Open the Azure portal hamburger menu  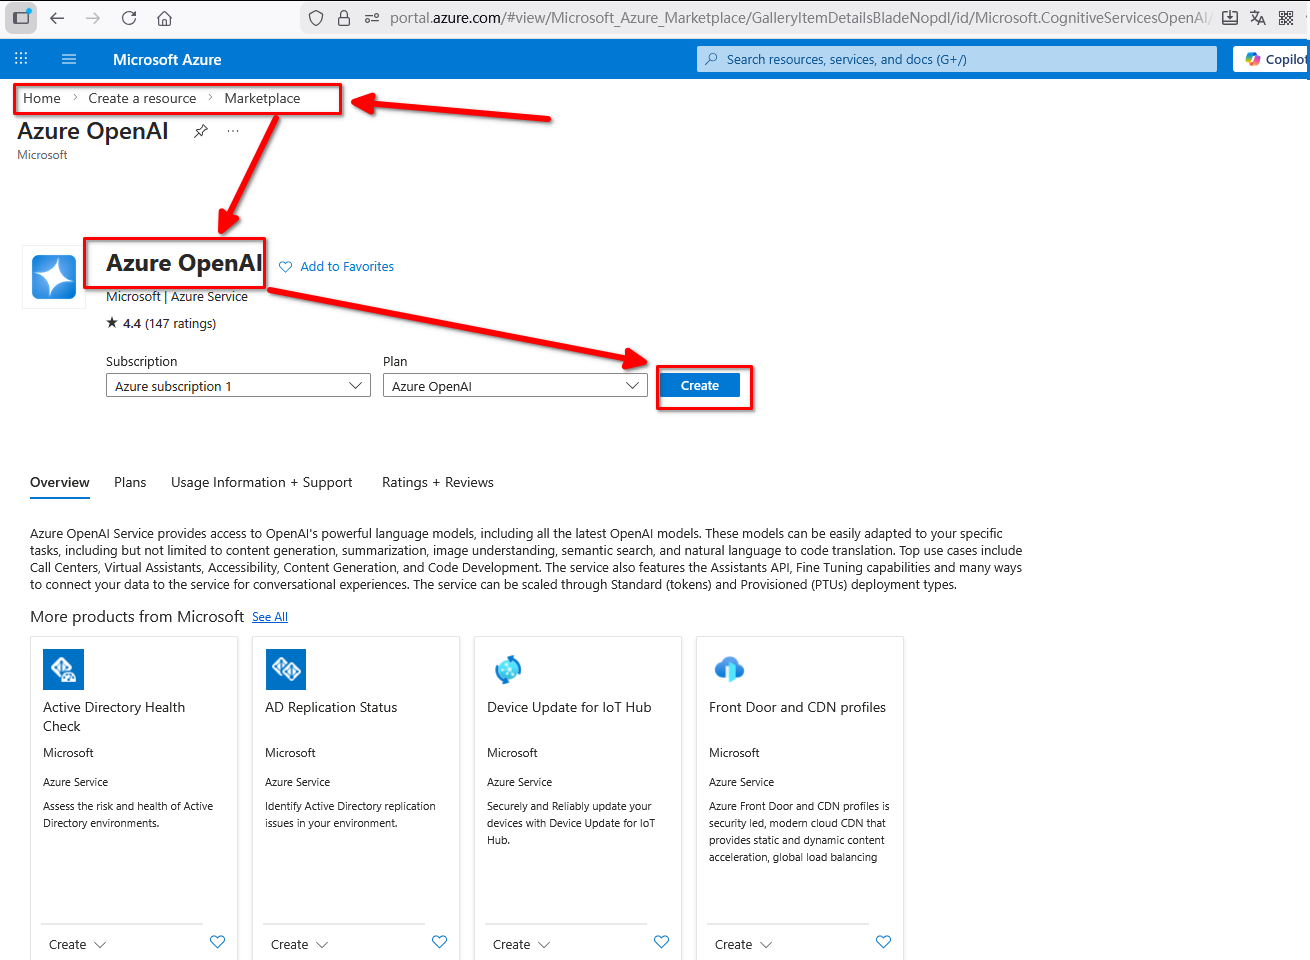tap(69, 59)
